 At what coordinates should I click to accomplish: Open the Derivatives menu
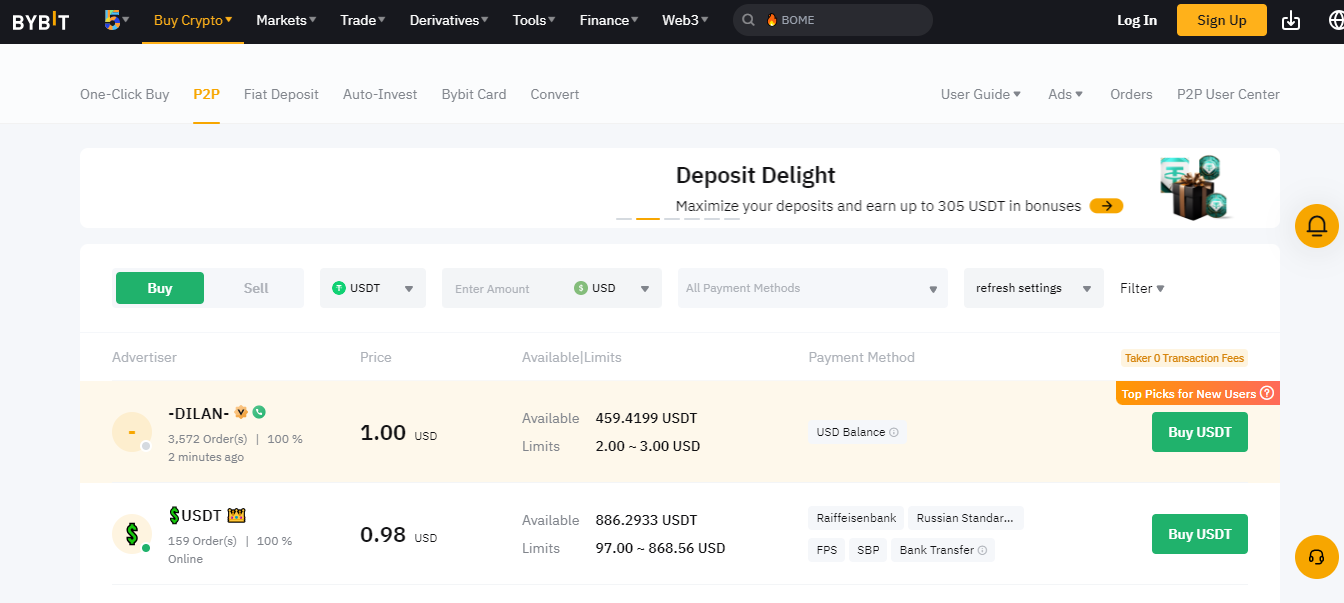tap(449, 20)
